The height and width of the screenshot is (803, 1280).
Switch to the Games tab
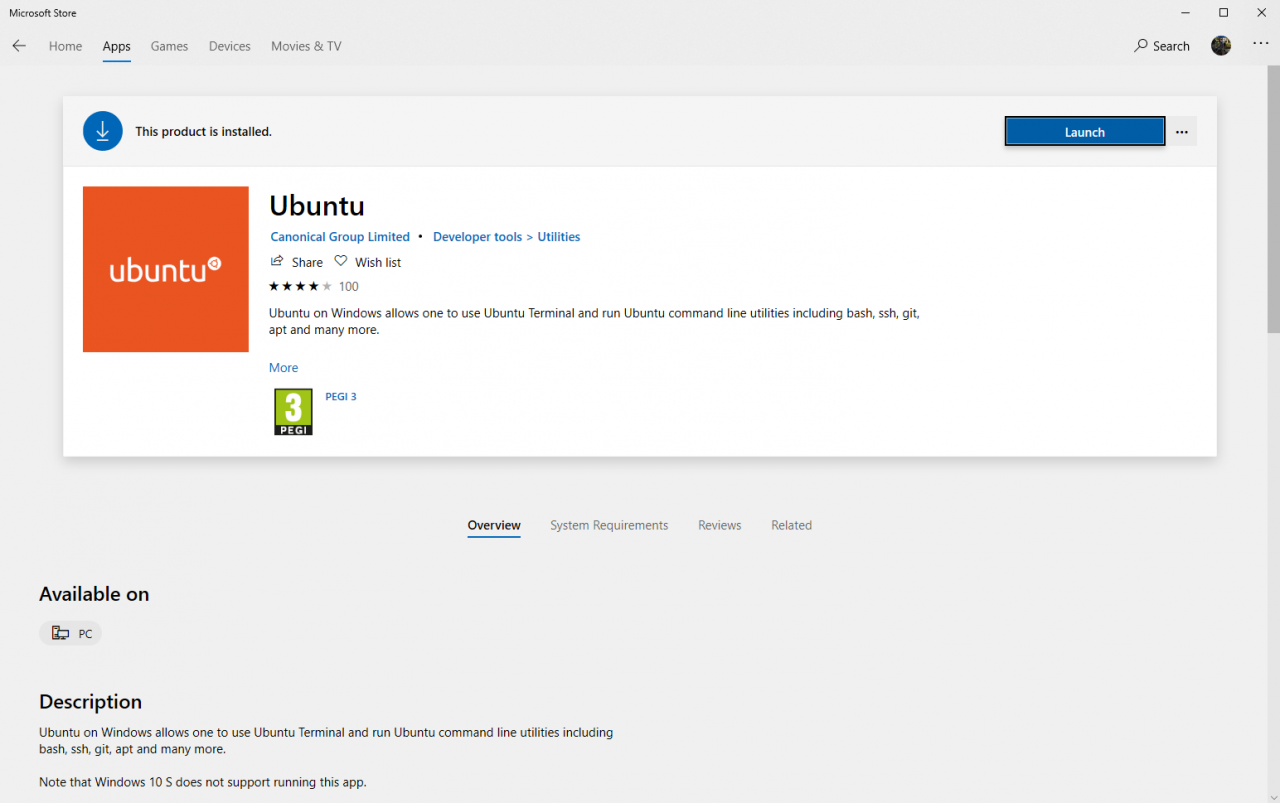point(169,46)
